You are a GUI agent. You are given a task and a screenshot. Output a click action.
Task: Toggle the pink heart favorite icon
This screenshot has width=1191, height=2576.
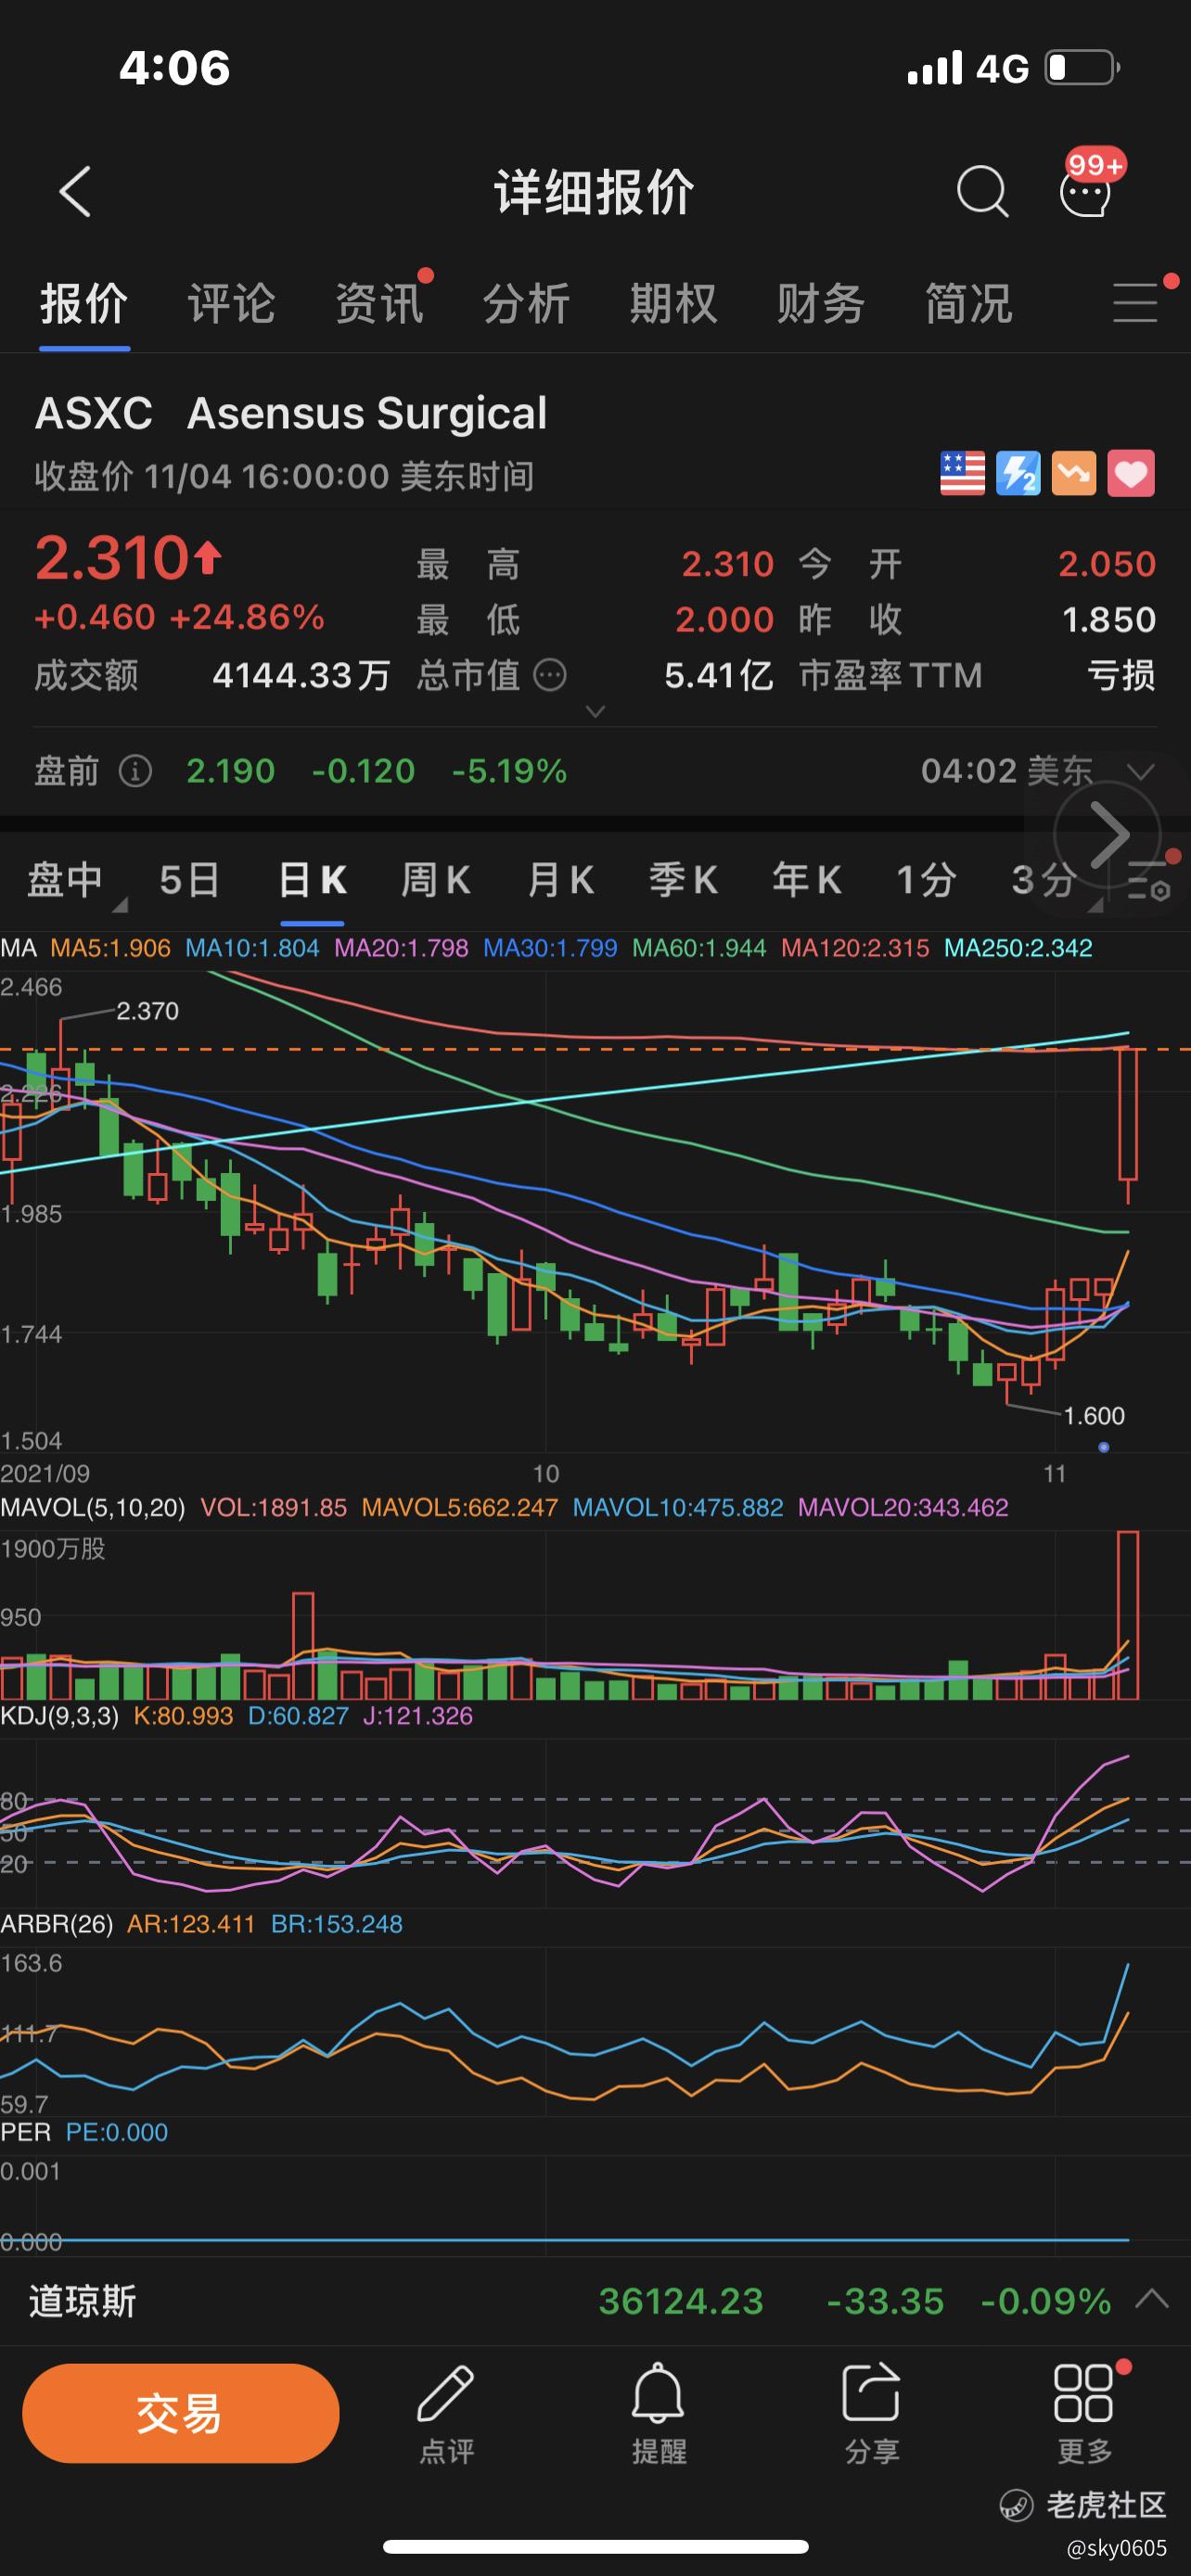pos(1131,473)
